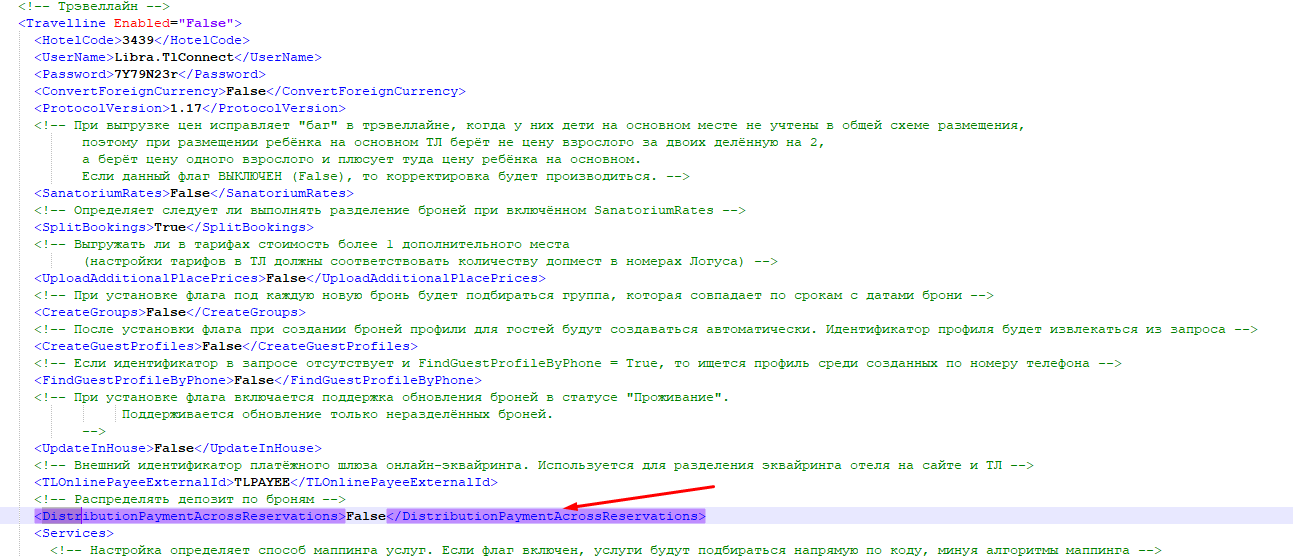Click the opening DistributionPaymentAcrossReservations tag
The height and width of the screenshot is (556, 1293).
coord(190,516)
